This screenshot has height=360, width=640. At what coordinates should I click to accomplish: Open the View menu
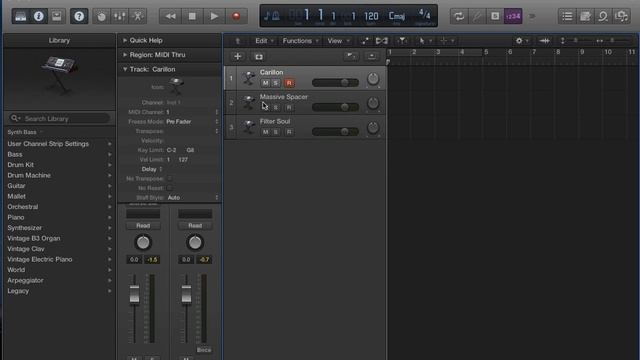(x=338, y=41)
